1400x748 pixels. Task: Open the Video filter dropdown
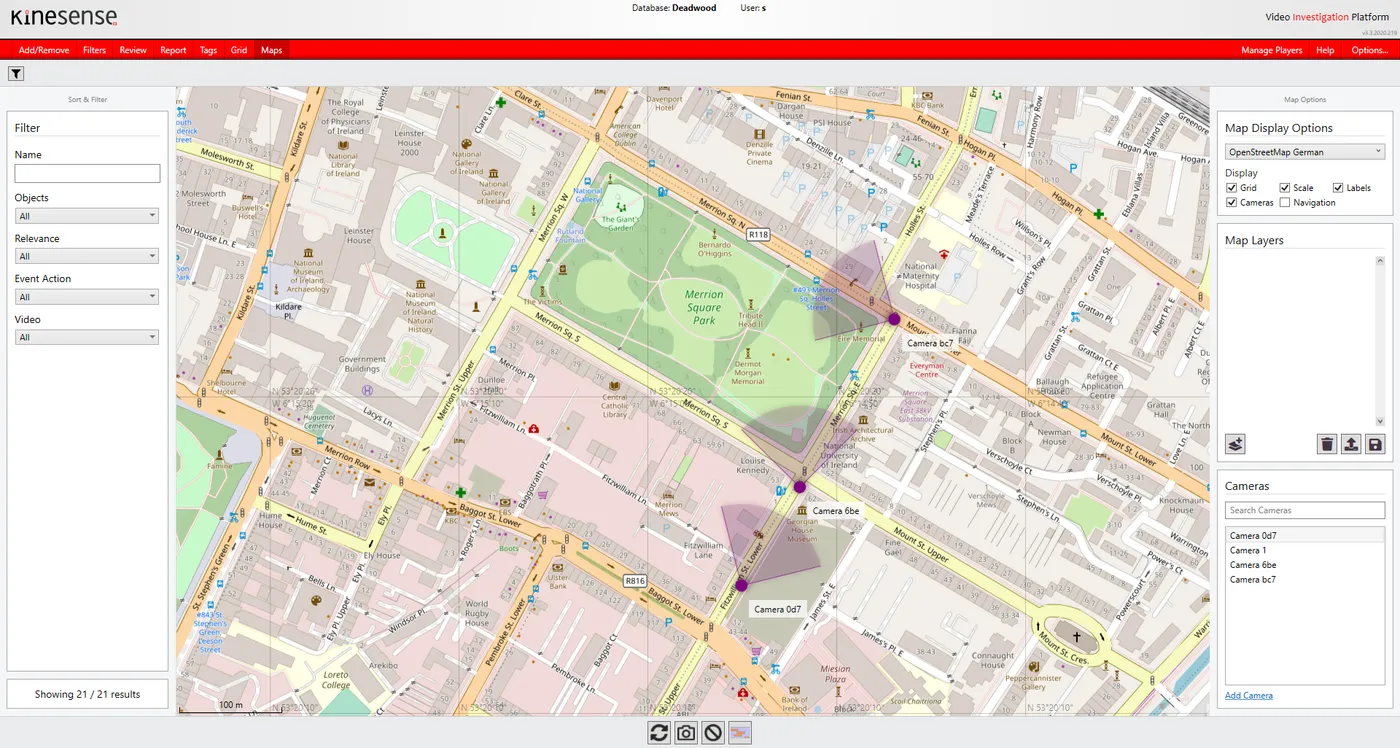pos(87,337)
